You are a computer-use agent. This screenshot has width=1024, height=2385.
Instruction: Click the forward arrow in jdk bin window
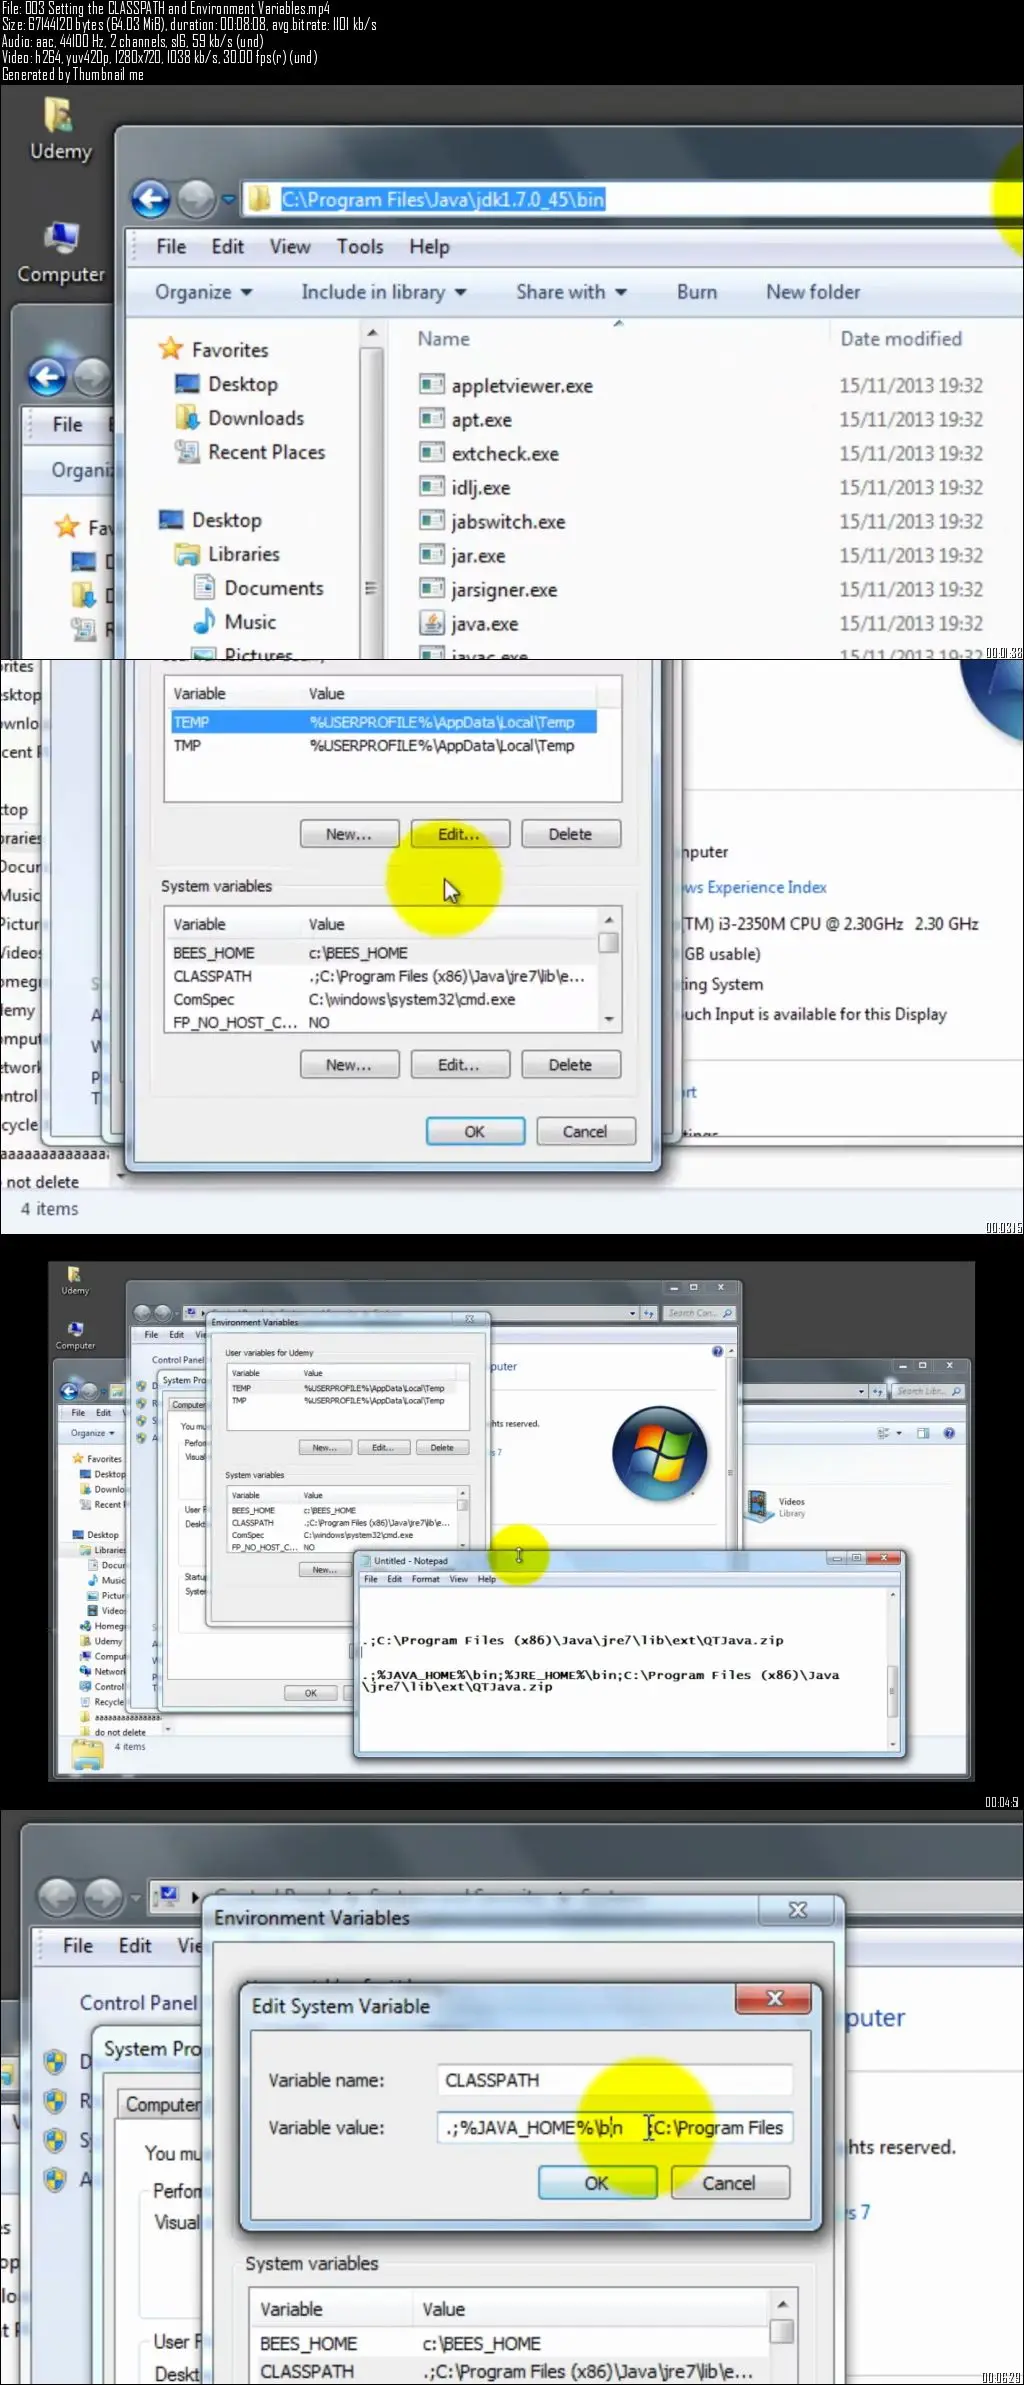coord(196,199)
